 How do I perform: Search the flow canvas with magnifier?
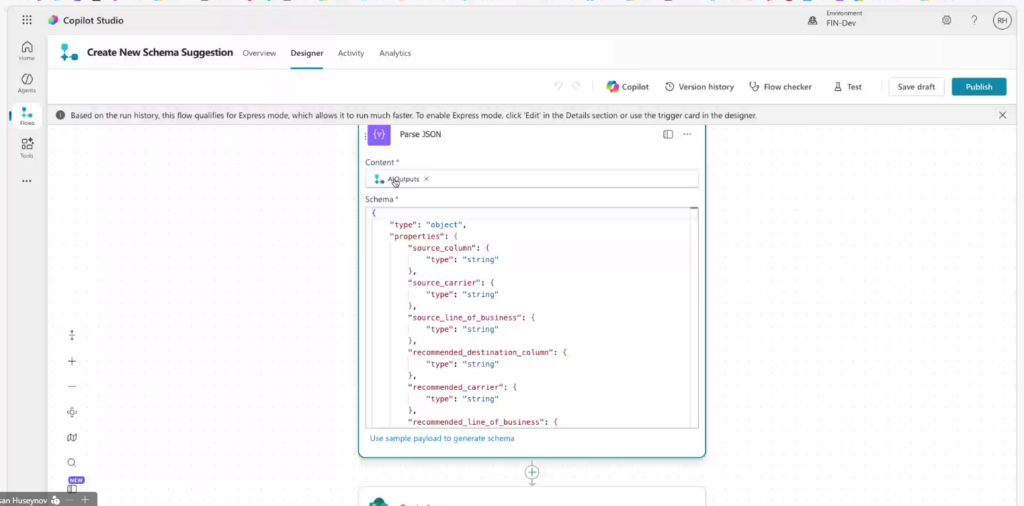[x=72, y=463]
